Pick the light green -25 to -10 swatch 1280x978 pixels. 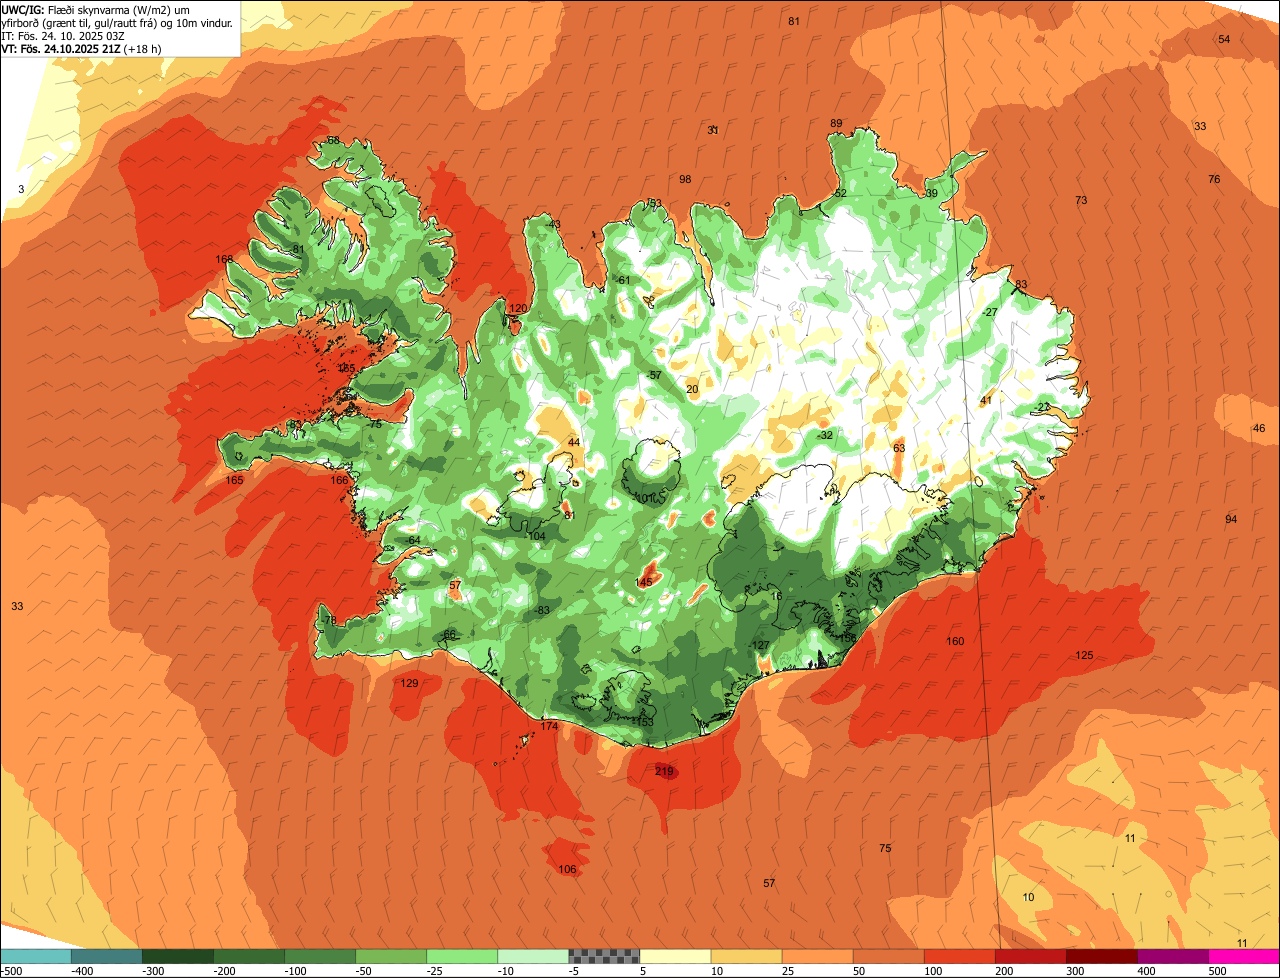pos(462,955)
